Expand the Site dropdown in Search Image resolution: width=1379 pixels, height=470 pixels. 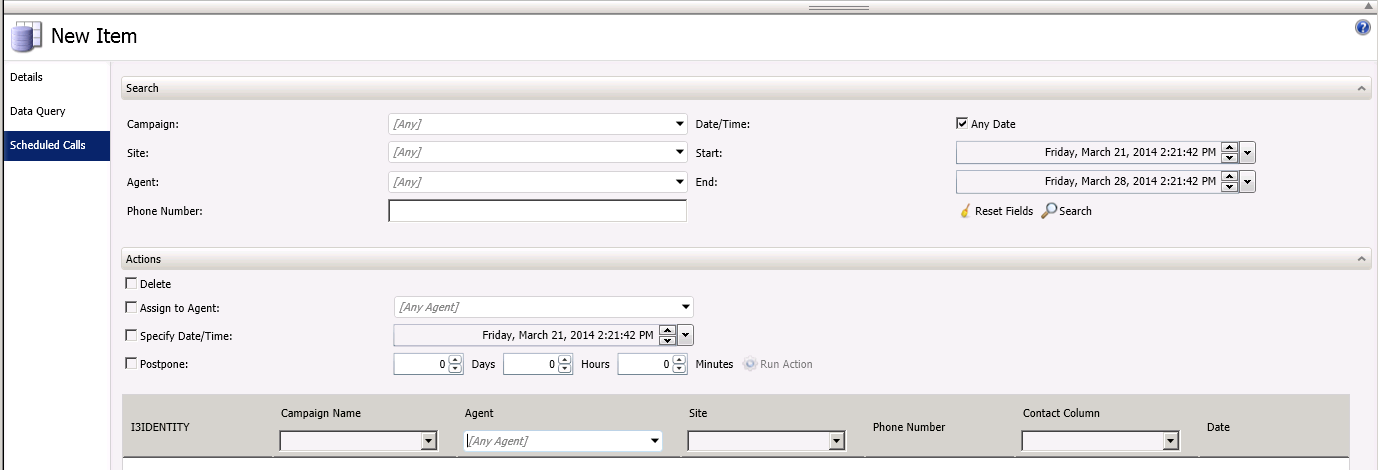pos(679,153)
